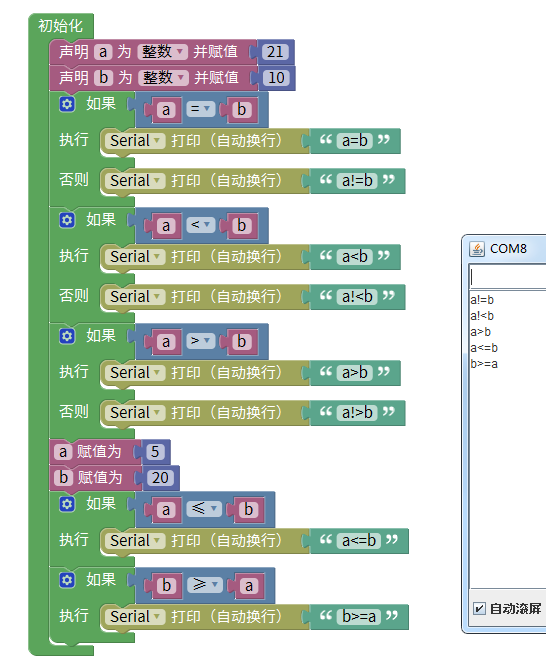
Task: Select the 'a 赋值为' assignment block
Action: (98, 452)
